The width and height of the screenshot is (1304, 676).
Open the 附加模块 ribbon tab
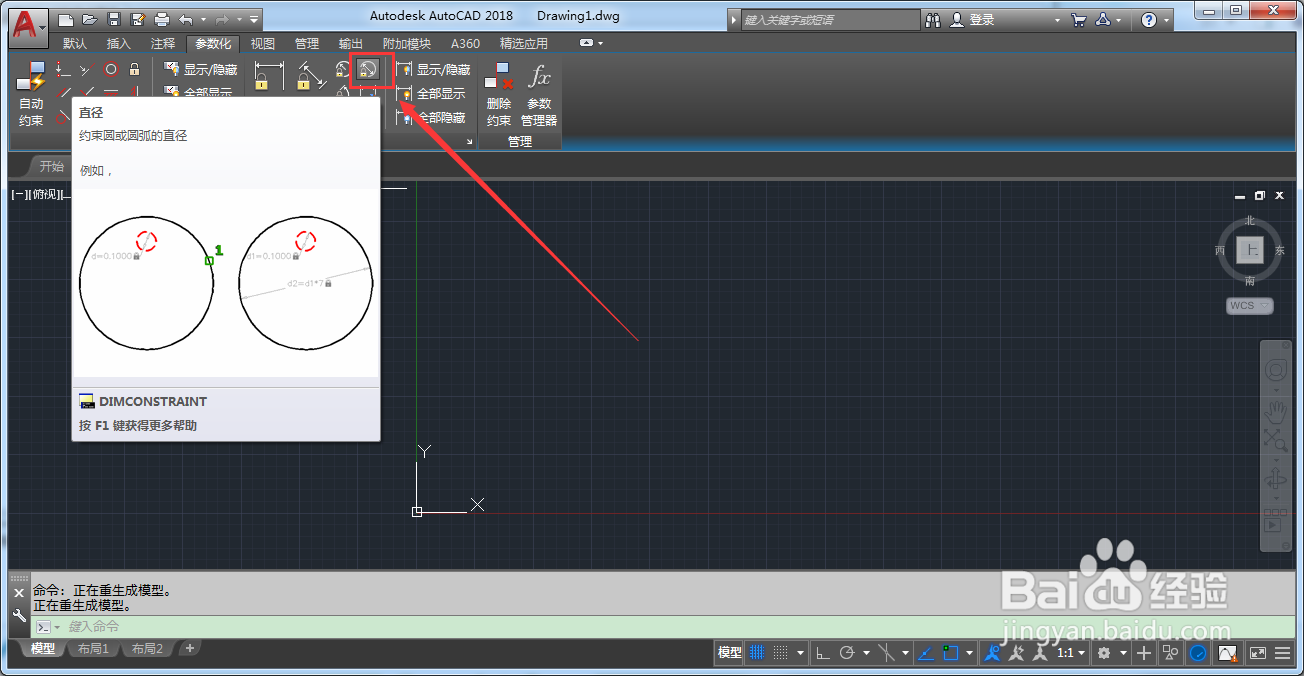(x=407, y=43)
